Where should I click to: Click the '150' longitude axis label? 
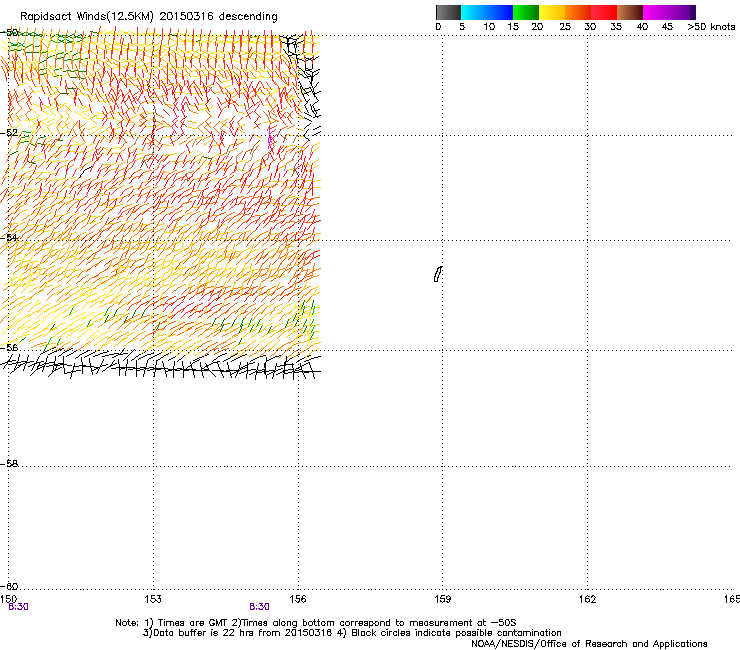click(8, 599)
